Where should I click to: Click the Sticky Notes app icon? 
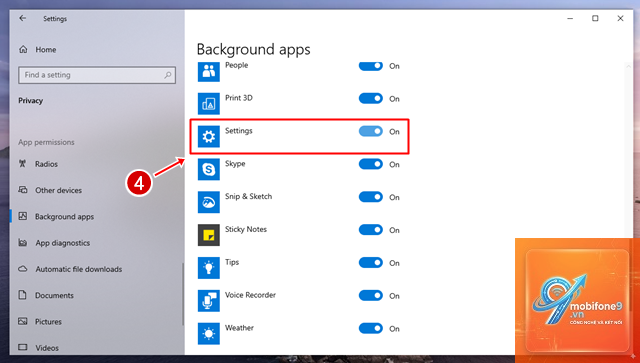coord(209,235)
